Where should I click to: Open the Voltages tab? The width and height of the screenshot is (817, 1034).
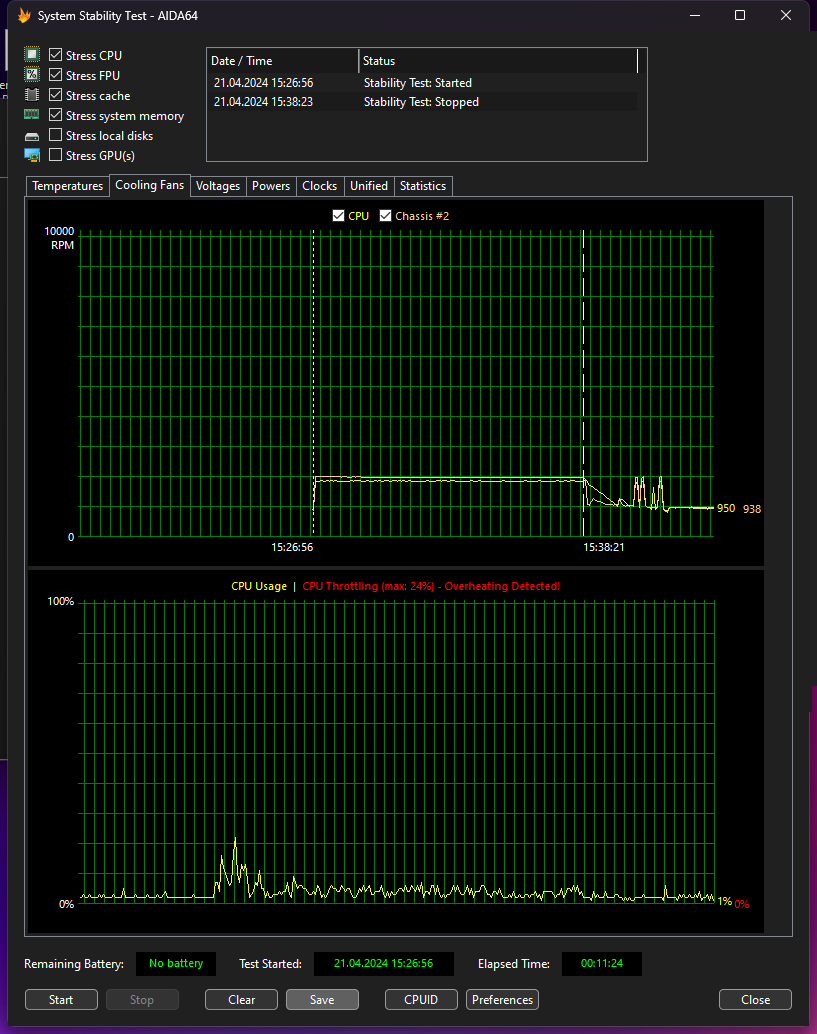tap(218, 186)
